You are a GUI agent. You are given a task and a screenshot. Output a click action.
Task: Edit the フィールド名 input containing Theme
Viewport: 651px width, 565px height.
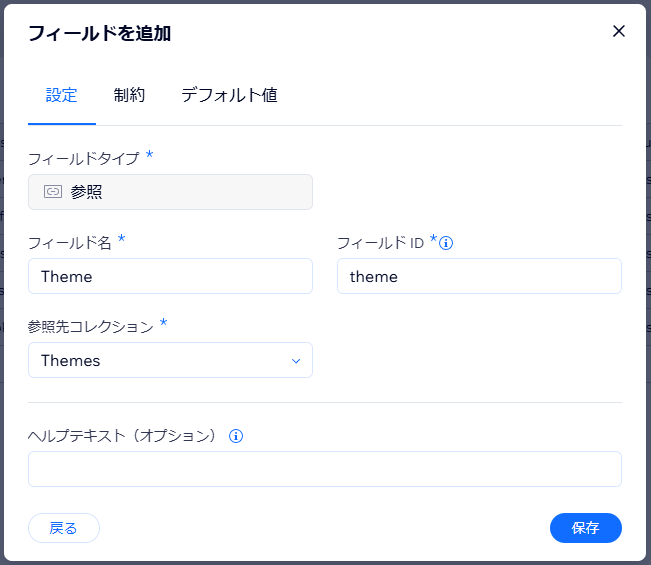[170, 276]
